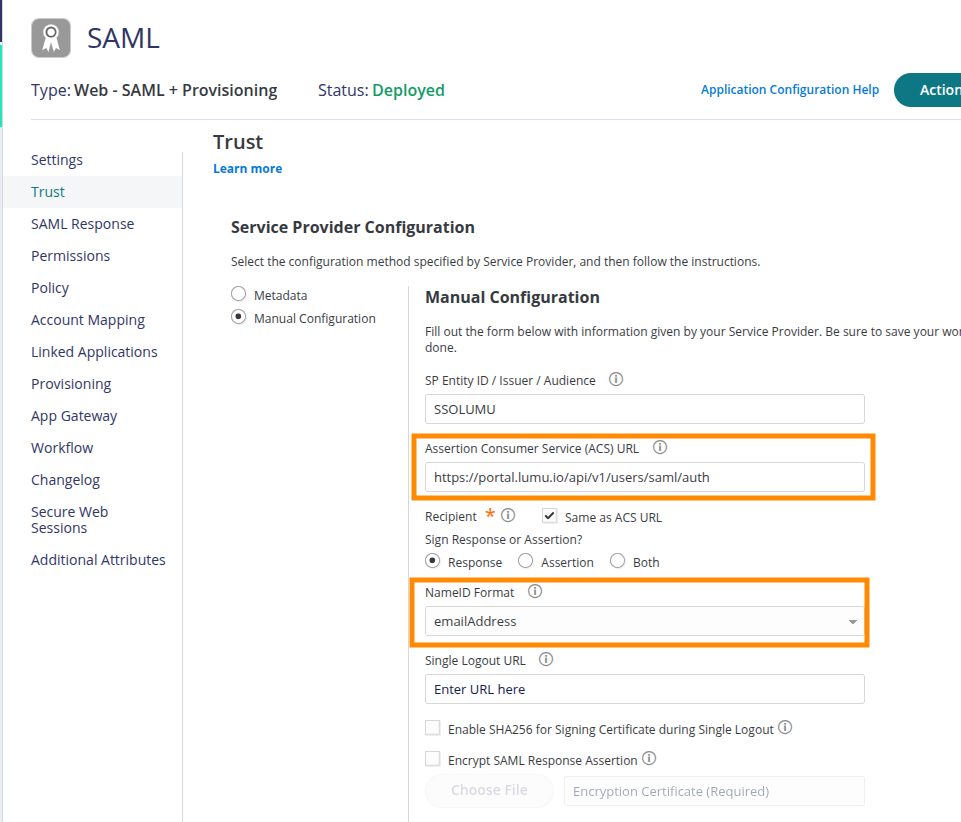The height and width of the screenshot is (822, 961).
Task: Select Both for sign response or assertion
Action: point(618,561)
